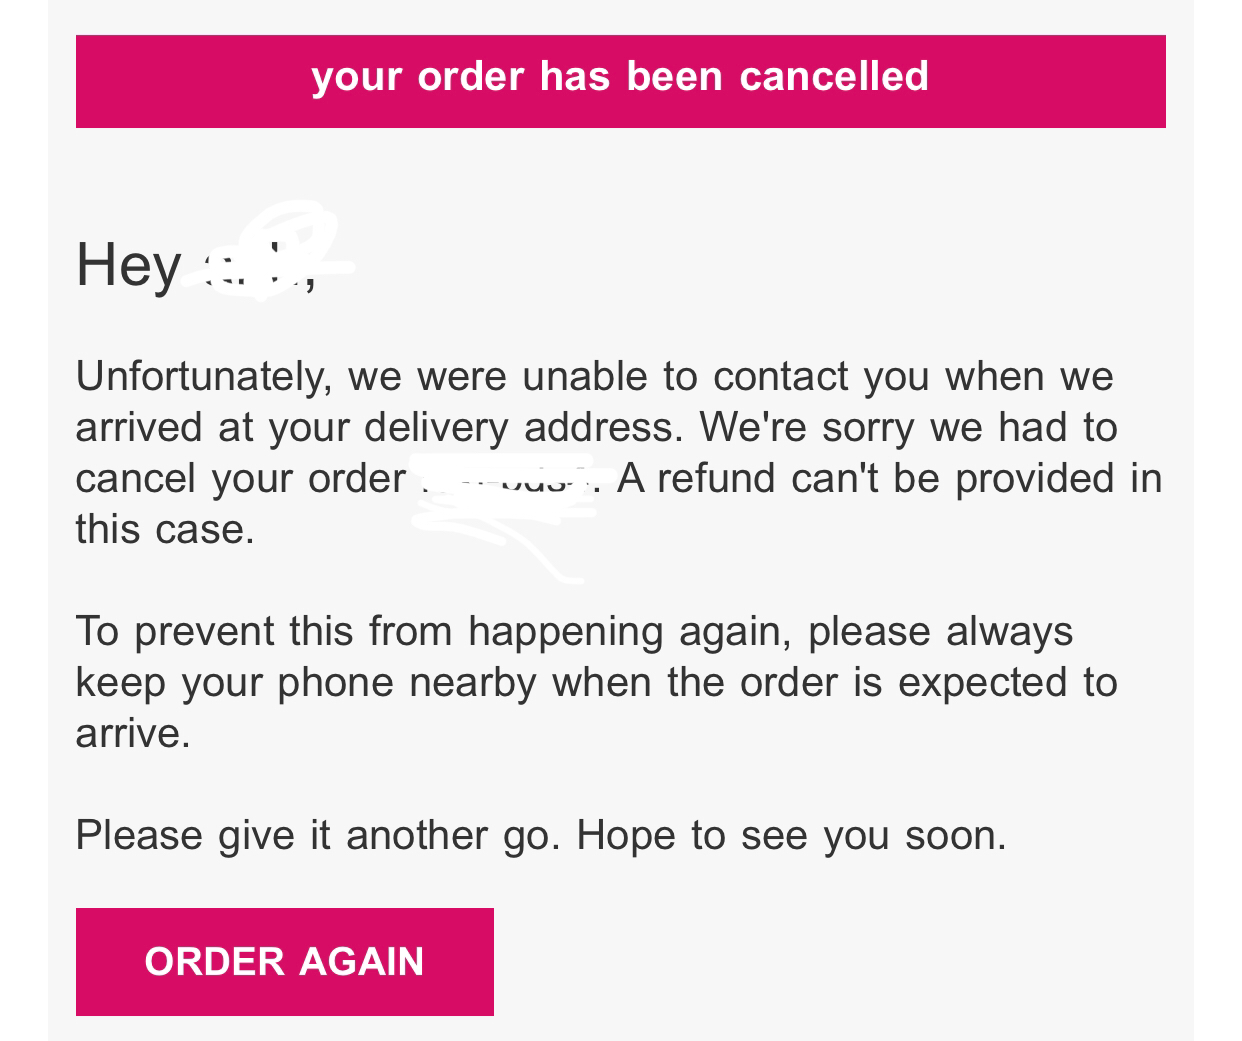This screenshot has width=1242, height=1041.
Task: Click the phrase "please always"
Action: (x=940, y=632)
